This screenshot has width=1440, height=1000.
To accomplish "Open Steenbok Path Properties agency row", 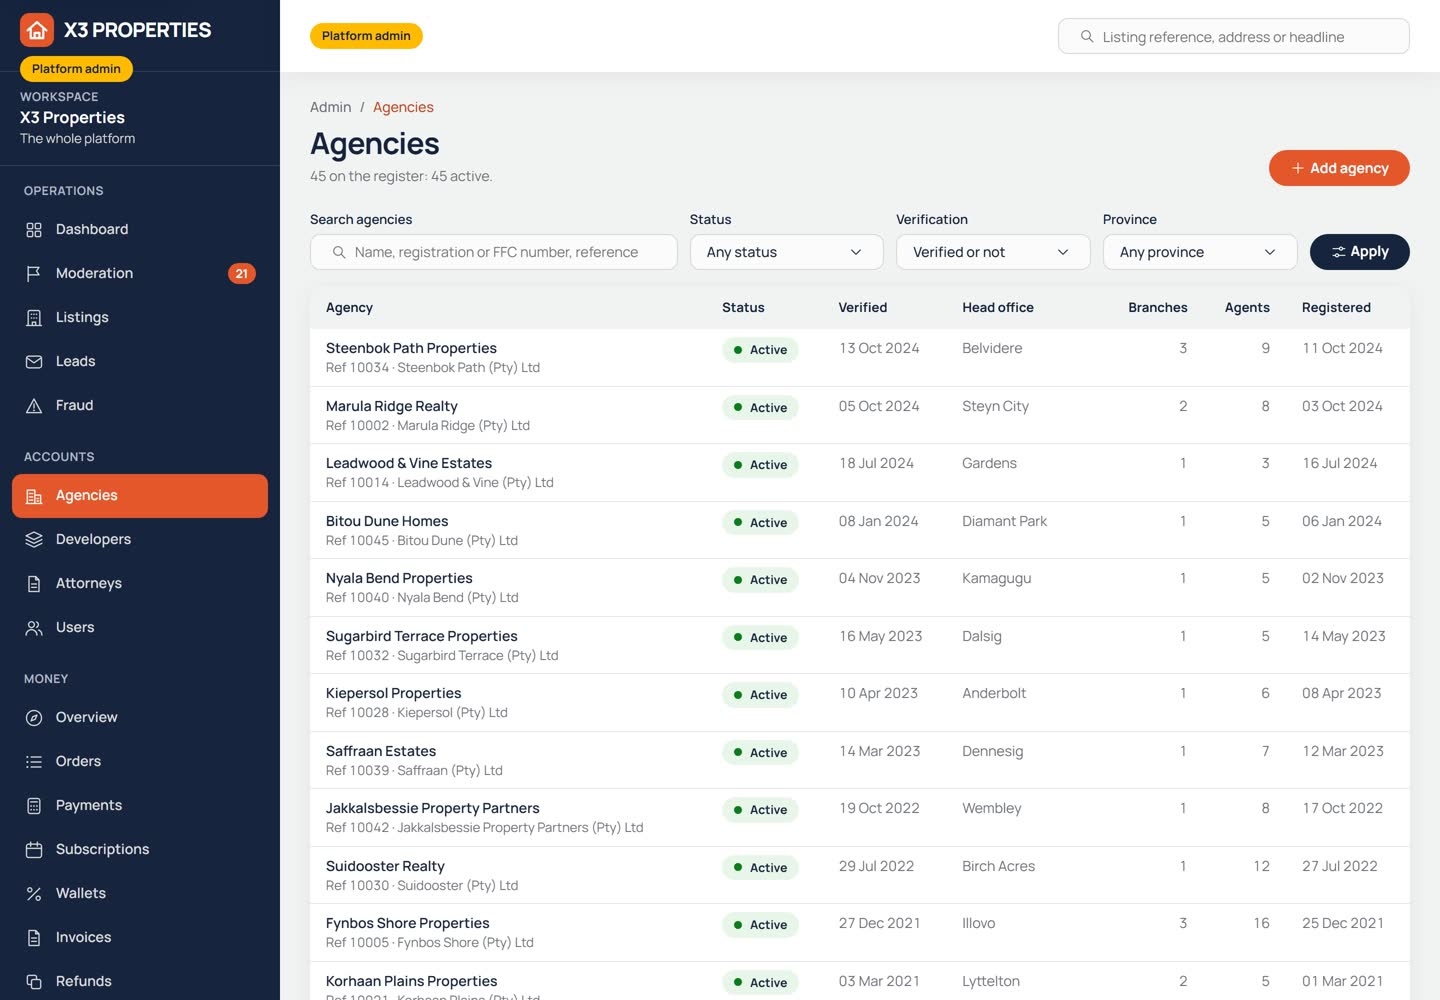I will pos(860,358).
